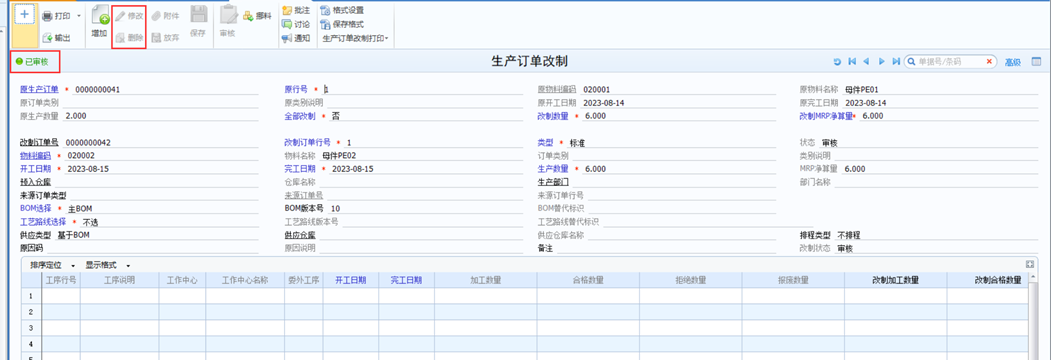The image size is (1051, 360).
Task: Go to the next record
Action: [x=881, y=62]
